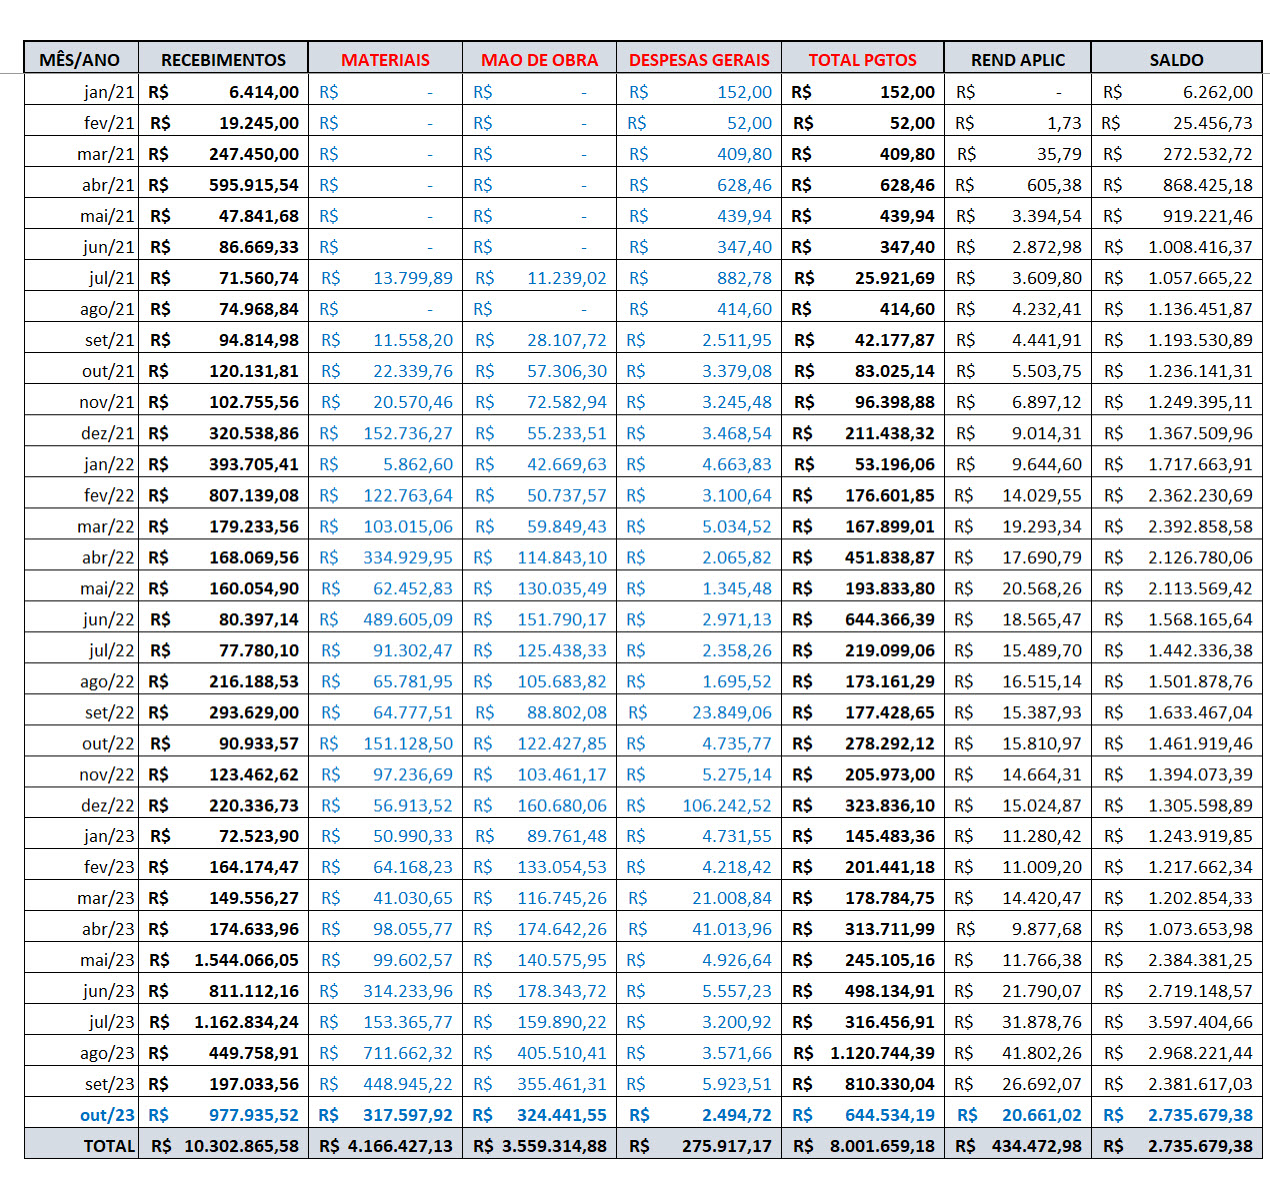
Task: Click the MÊS/ANO column header
Action: (80, 60)
